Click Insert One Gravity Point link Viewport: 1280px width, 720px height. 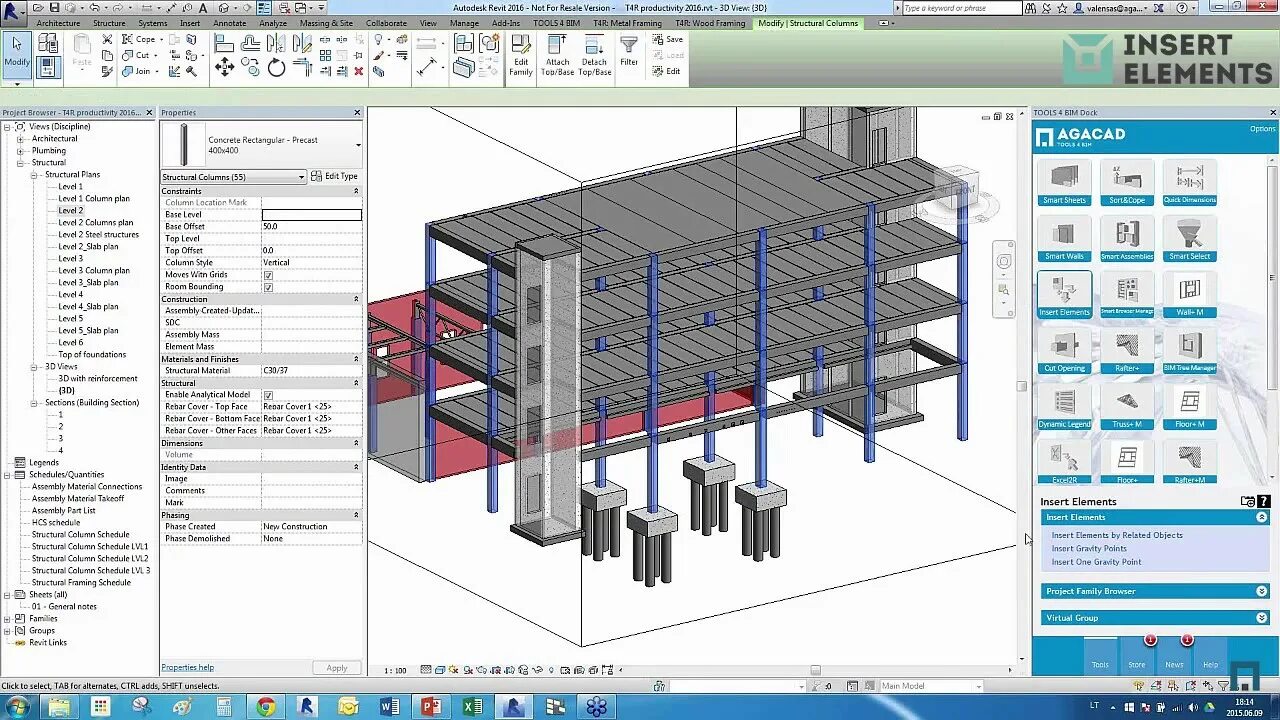1096,562
